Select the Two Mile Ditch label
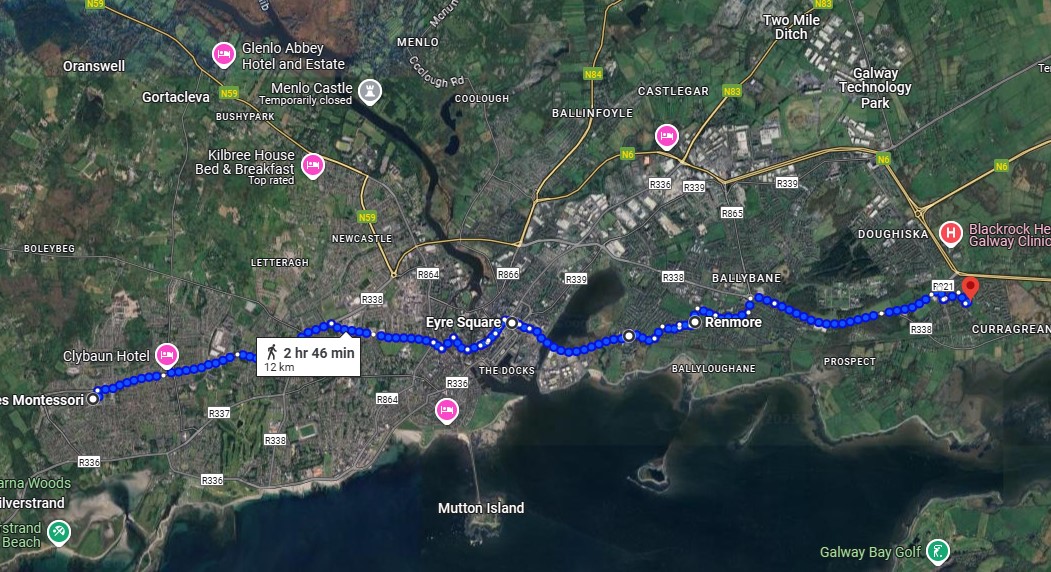The image size is (1051, 572). coord(791,27)
